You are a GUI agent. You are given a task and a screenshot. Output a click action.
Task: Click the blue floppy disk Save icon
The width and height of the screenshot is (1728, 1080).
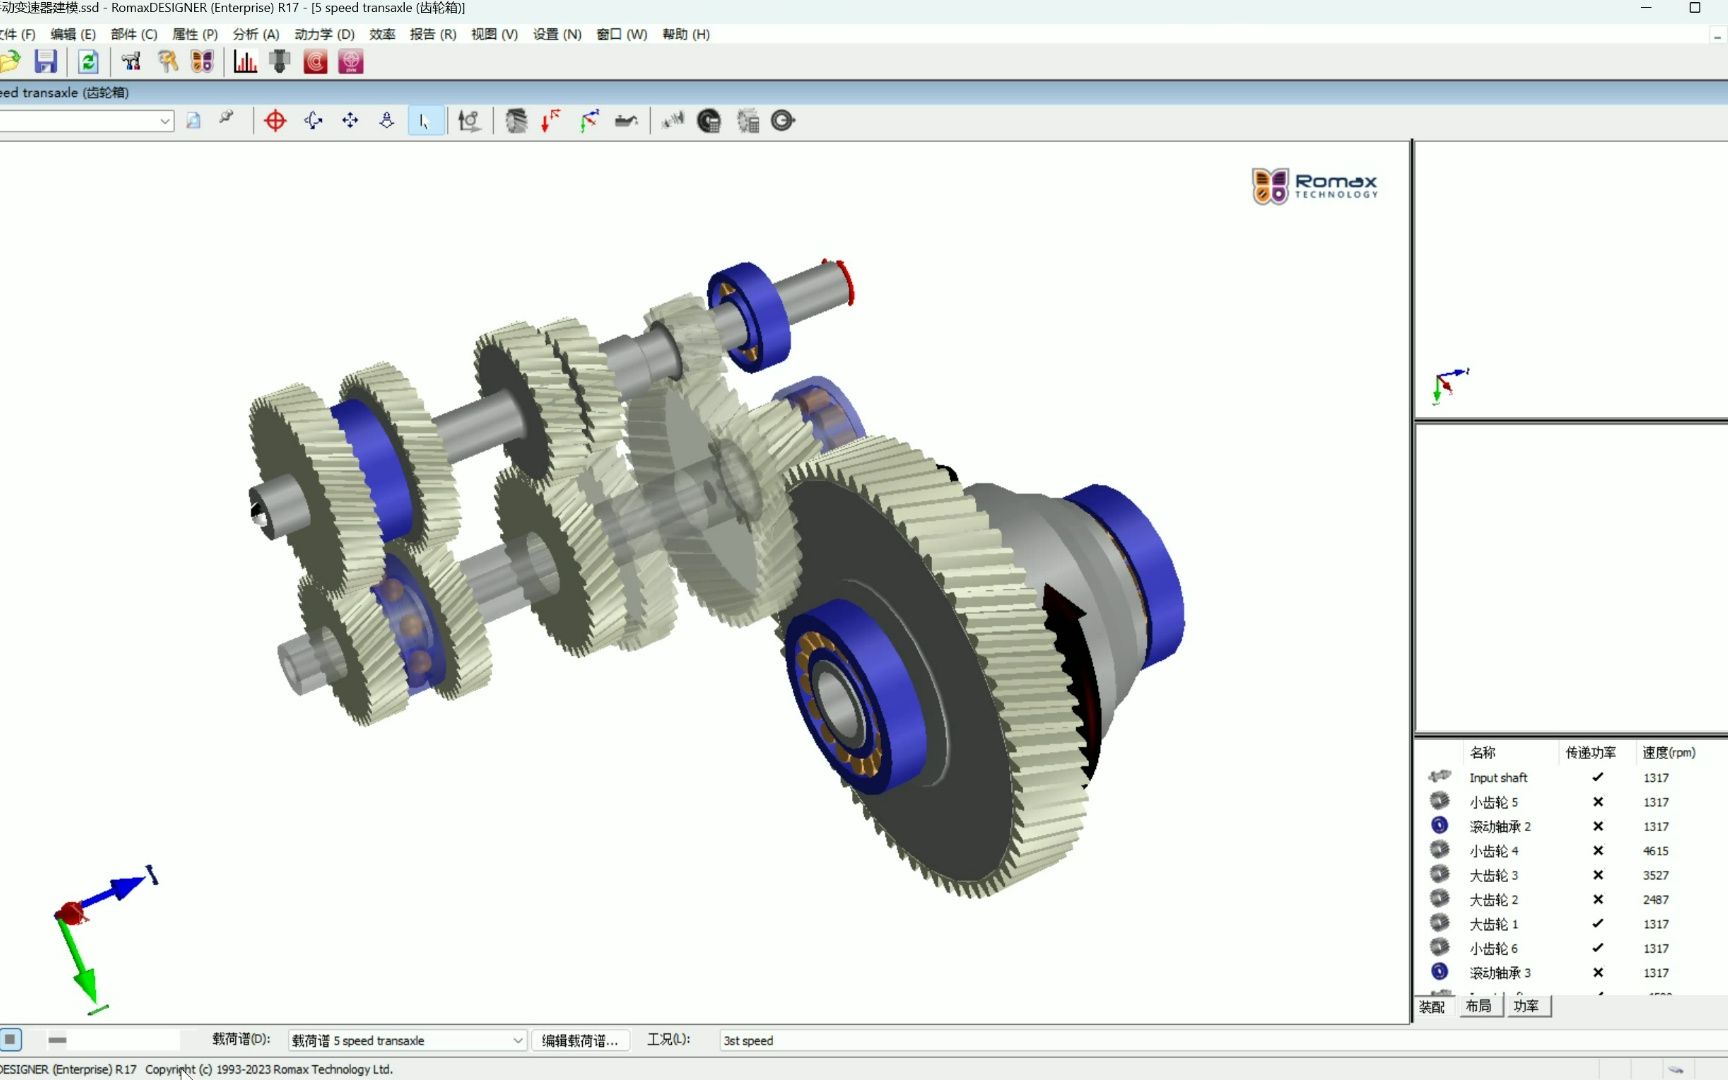pyautogui.click(x=45, y=62)
